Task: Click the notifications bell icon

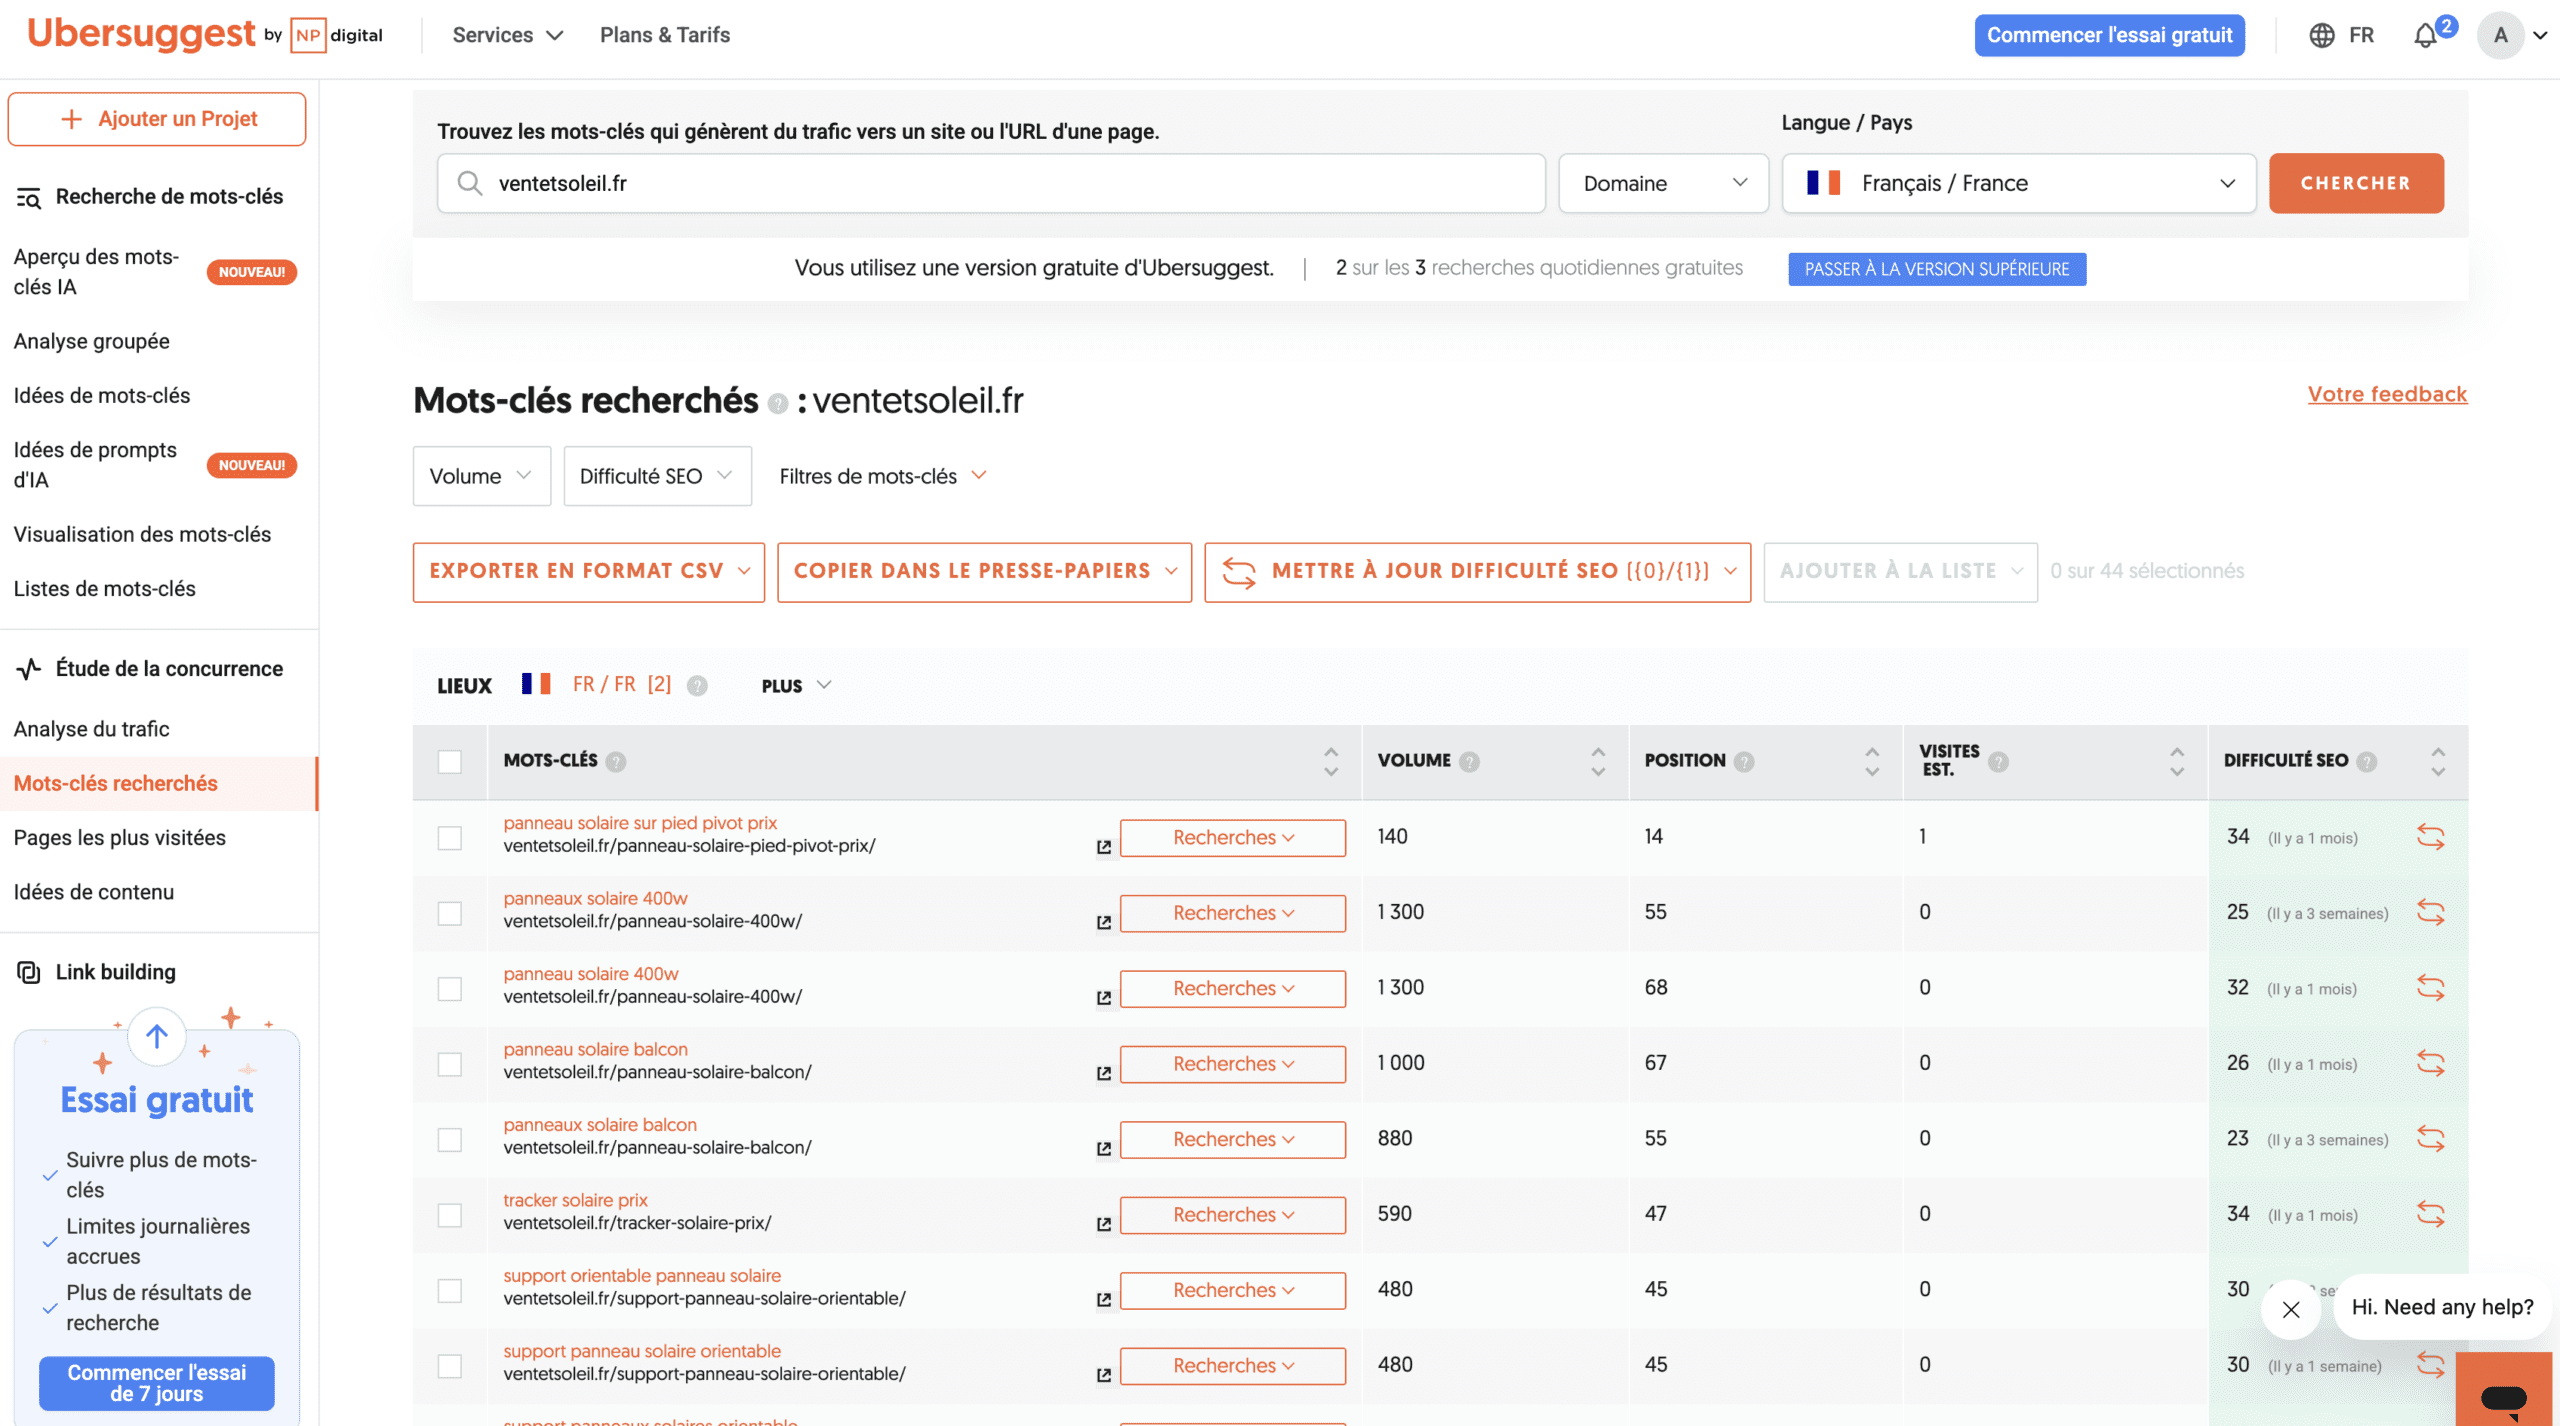Action: (x=2425, y=34)
